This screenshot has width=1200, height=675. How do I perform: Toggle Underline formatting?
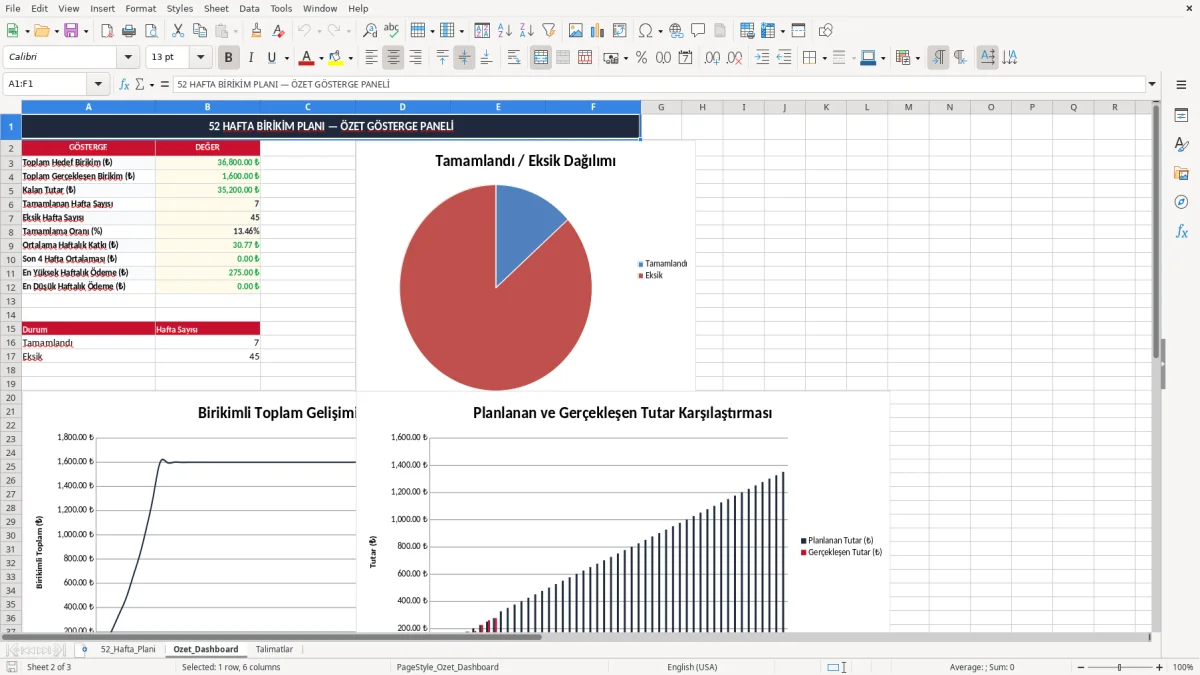(x=271, y=58)
